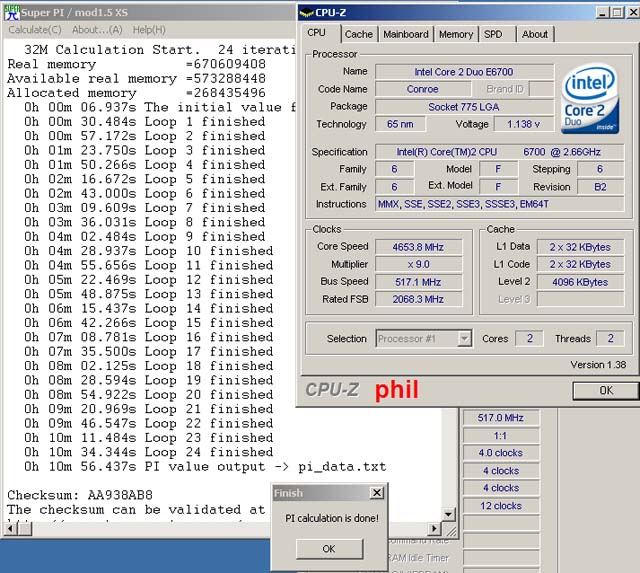The image size is (640, 573).
Task: Click Core Speed value 4653.8 MHz
Action: pyautogui.click(x=419, y=247)
